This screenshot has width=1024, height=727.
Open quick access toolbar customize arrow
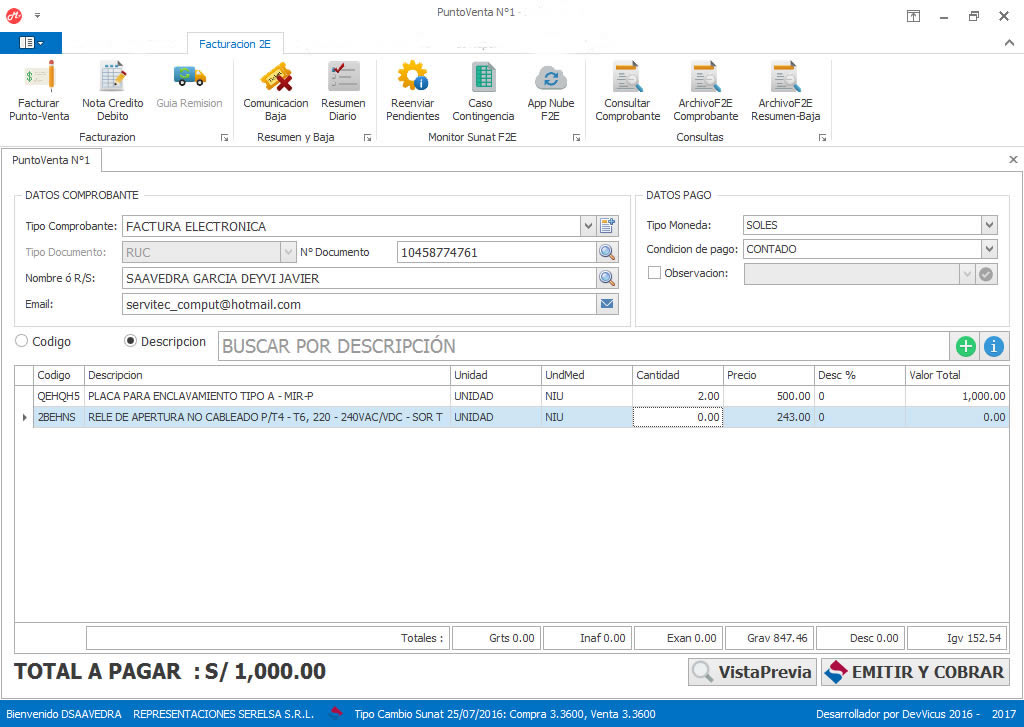(37, 16)
